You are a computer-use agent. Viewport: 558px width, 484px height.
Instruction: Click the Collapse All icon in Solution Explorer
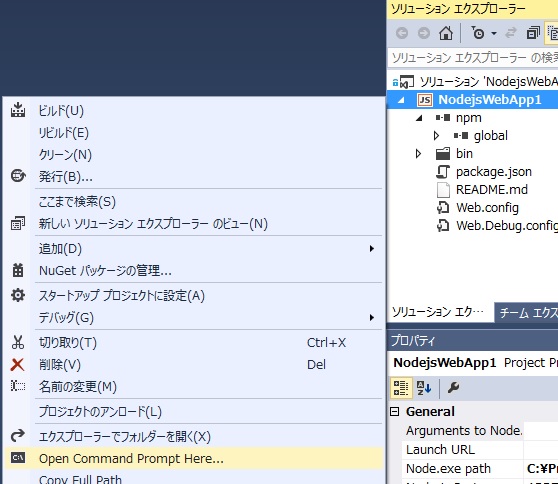[x=533, y=33]
